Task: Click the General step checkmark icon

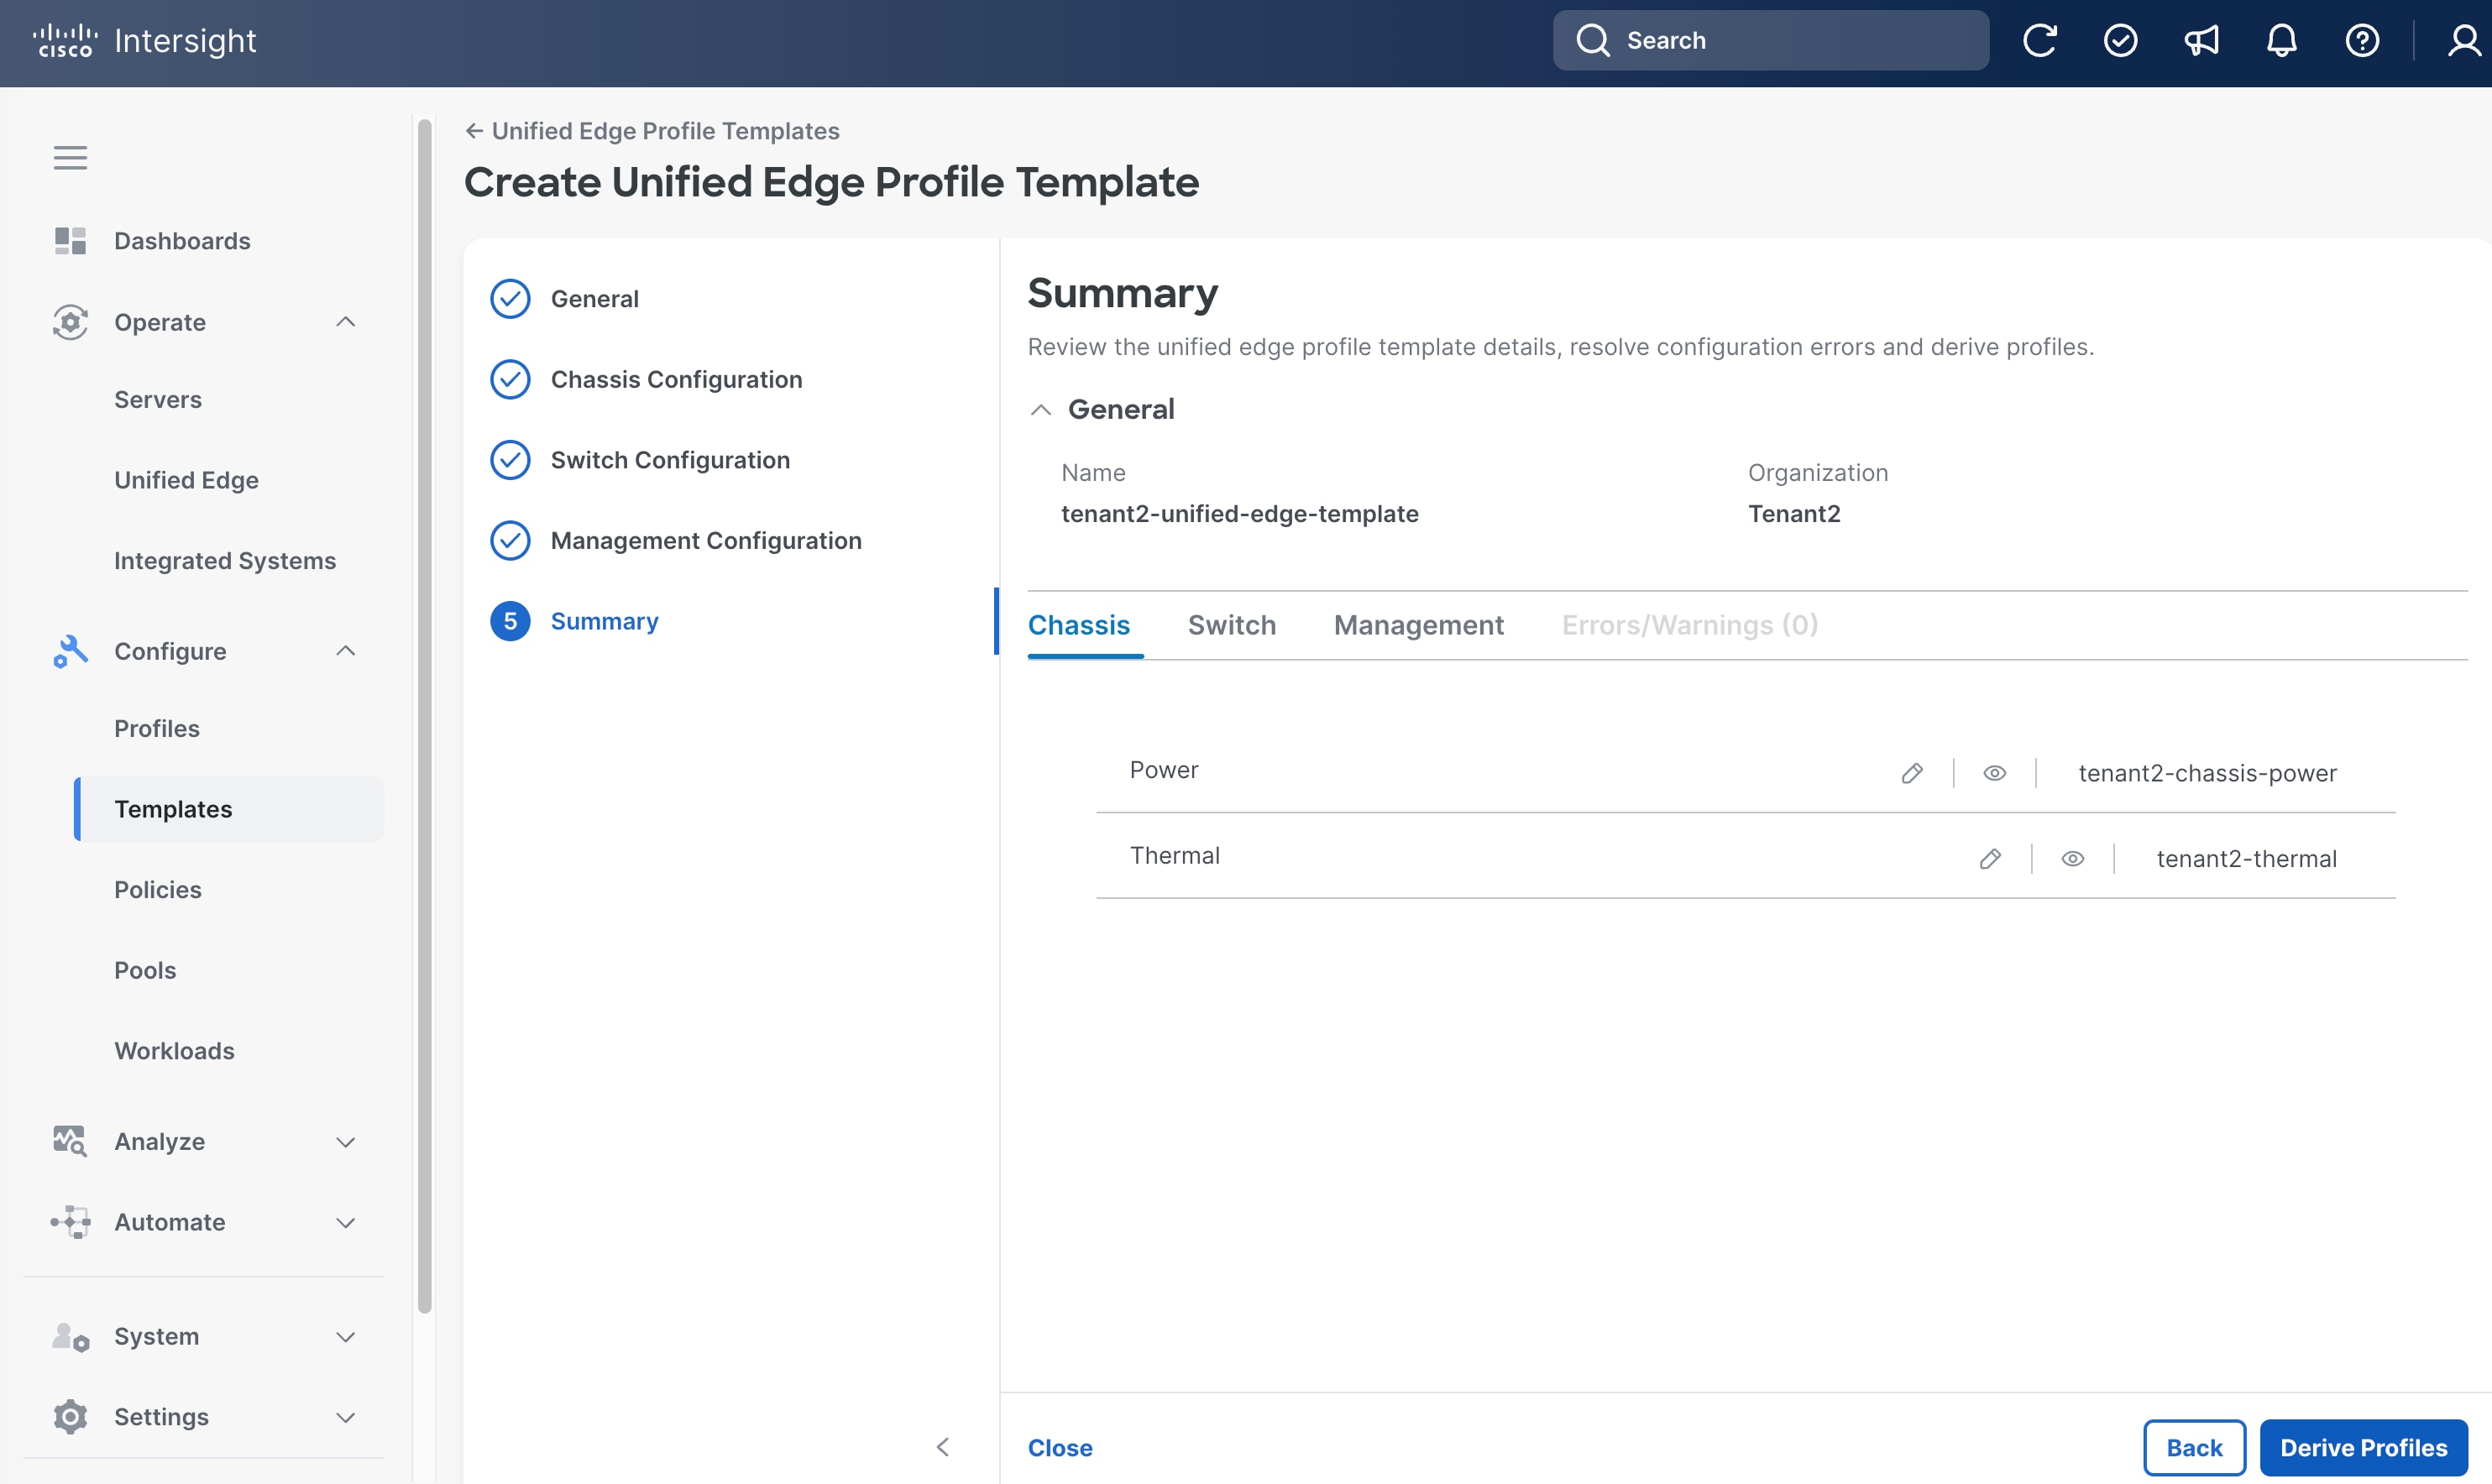Action: pyautogui.click(x=510, y=299)
